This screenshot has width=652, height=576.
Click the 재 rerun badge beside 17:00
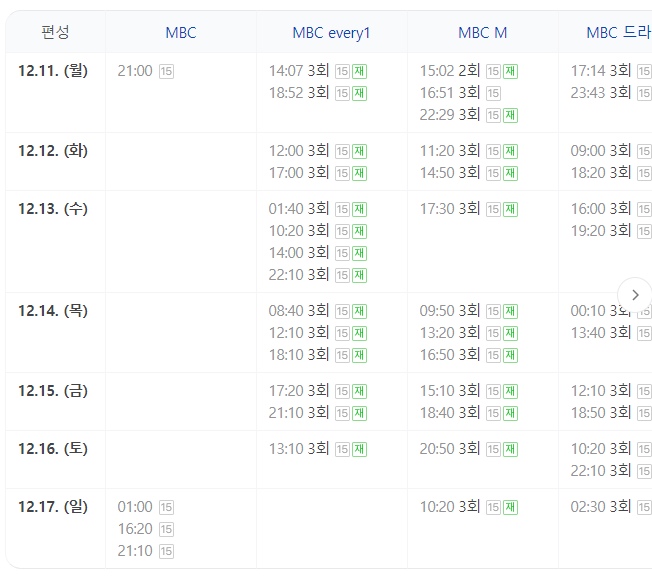[x=360, y=173]
